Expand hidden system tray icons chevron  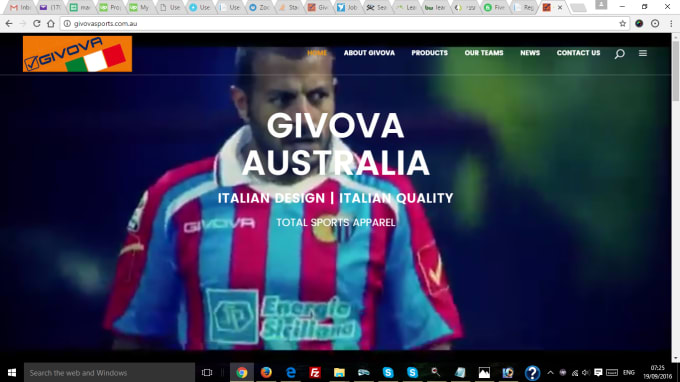(550, 372)
